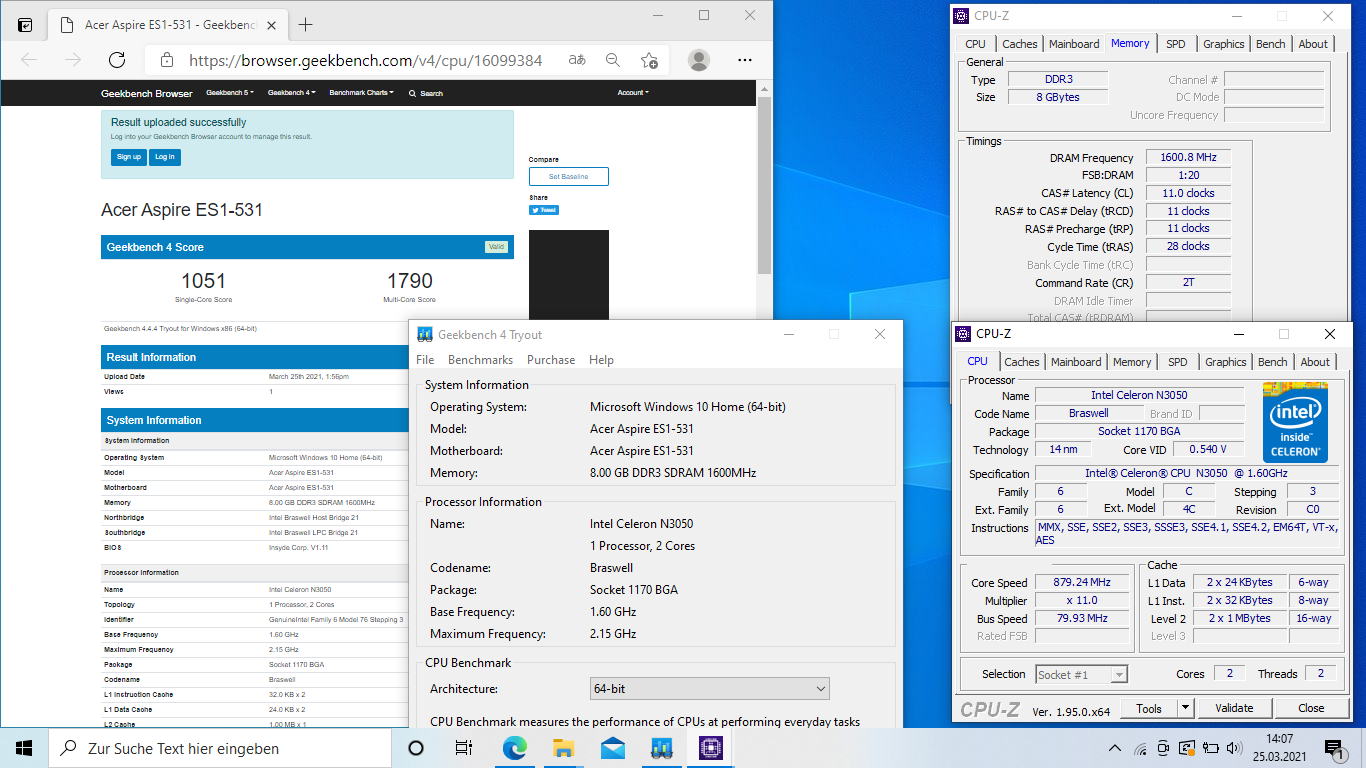Open the Windows Start menu
Image resolution: width=1366 pixels, height=768 pixels.
(x=24, y=748)
